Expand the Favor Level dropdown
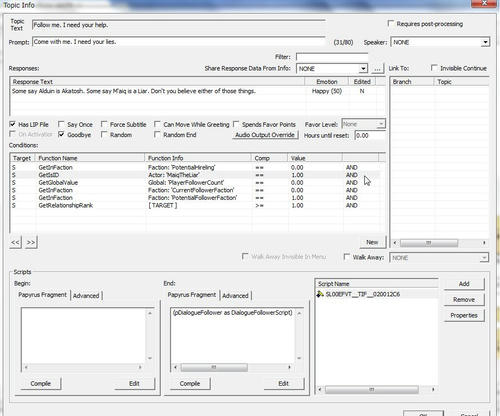This screenshot has height=416, width=500. (381, 124)
